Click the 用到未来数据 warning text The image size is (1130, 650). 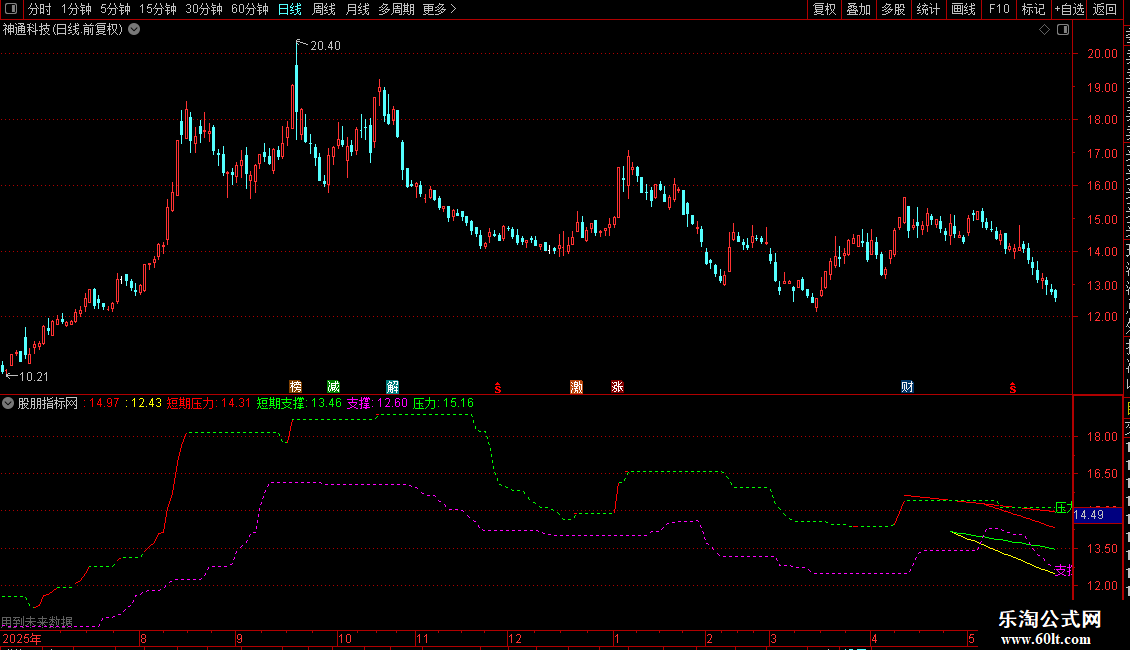click(37, 622)
